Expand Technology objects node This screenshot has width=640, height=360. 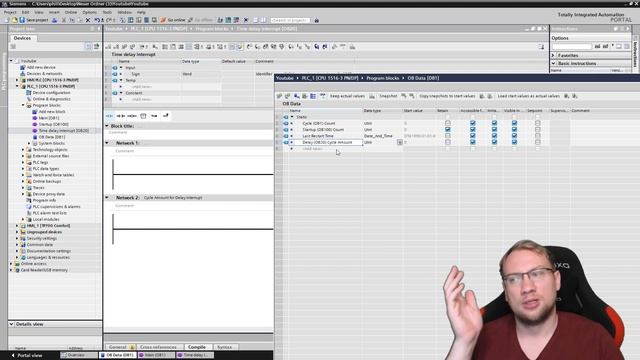[23, 150]
